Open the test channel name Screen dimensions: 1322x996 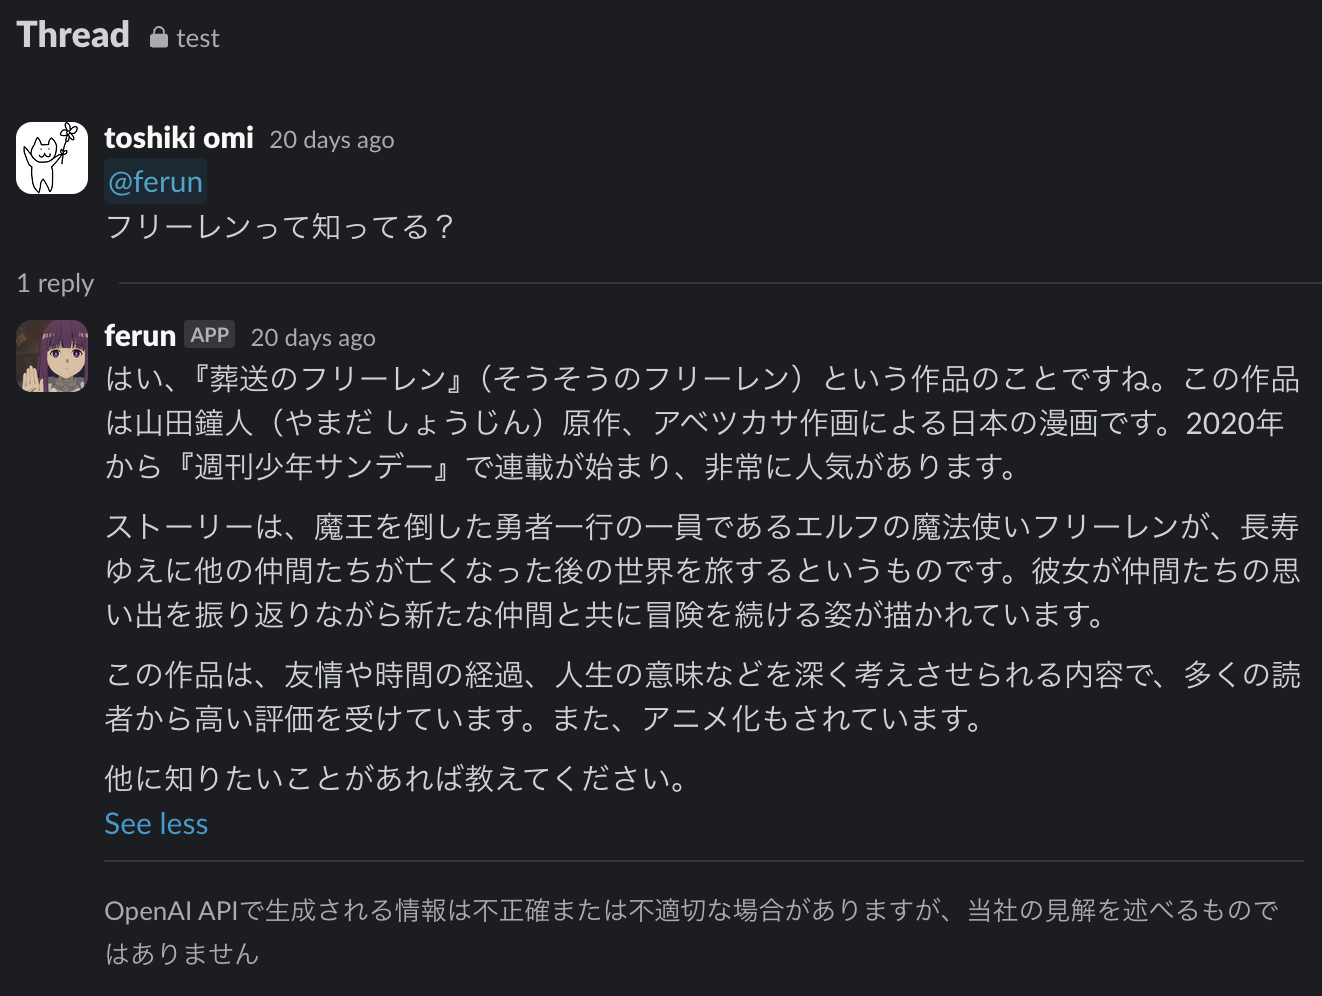click(x=196, y=38)
